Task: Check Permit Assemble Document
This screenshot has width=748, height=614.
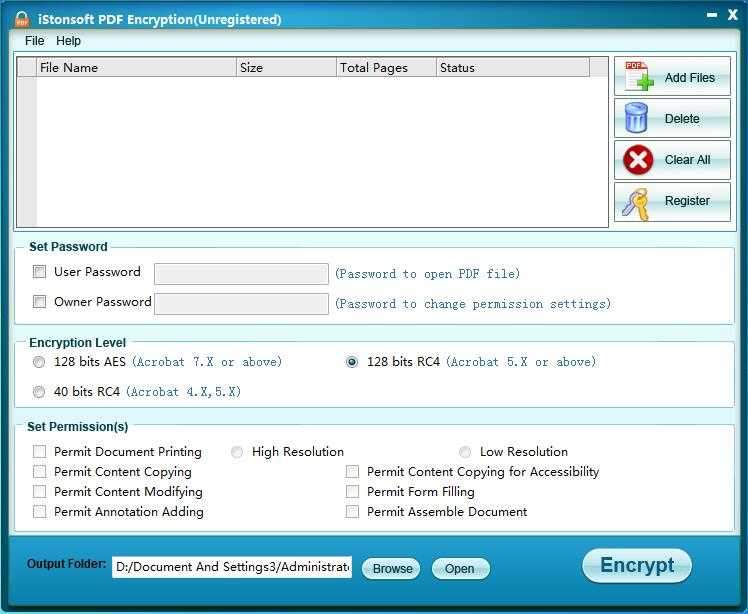Action: click(352, 511)
